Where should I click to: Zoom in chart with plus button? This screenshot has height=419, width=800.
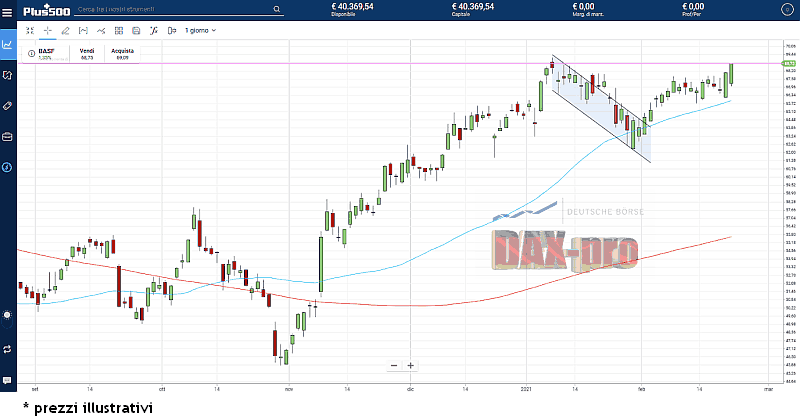410,365
